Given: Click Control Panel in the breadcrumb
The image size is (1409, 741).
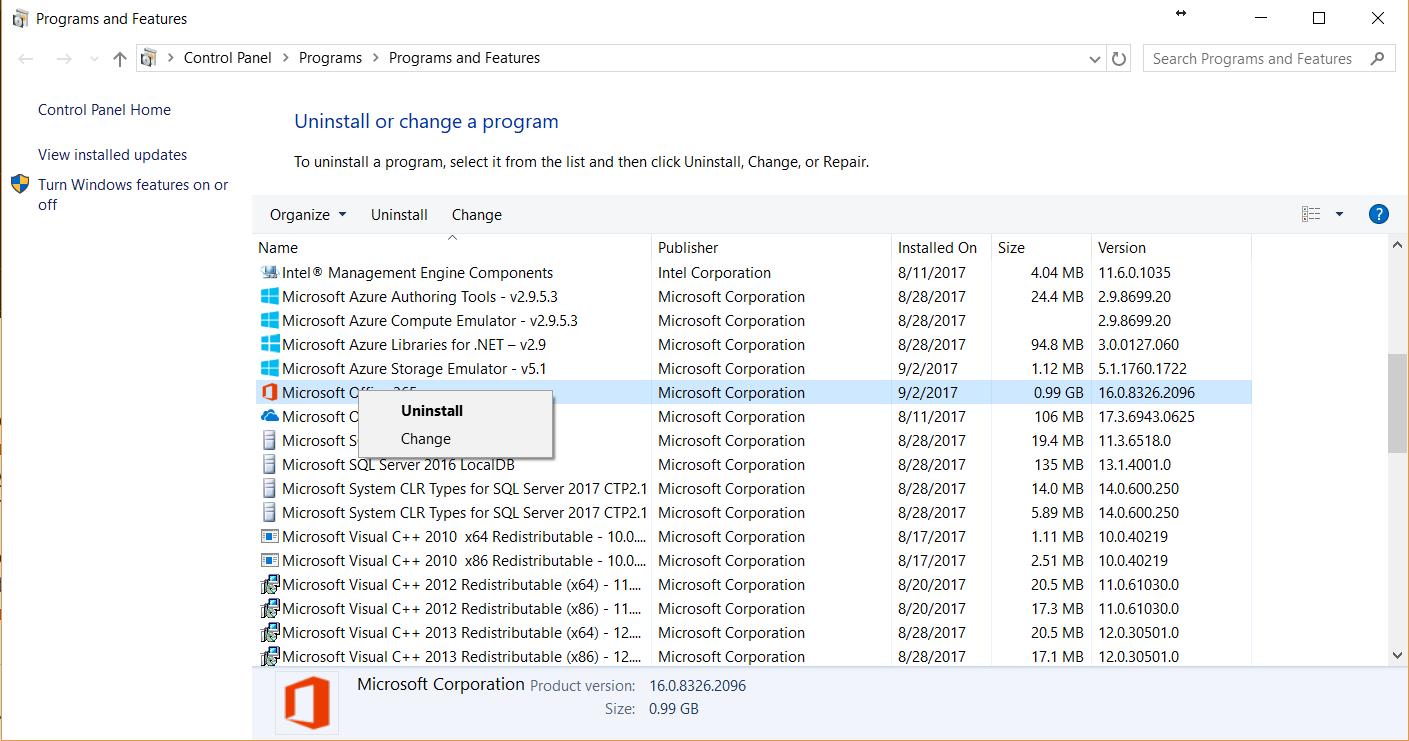Looking at the screenshot, I should click(x=228, y=58).
